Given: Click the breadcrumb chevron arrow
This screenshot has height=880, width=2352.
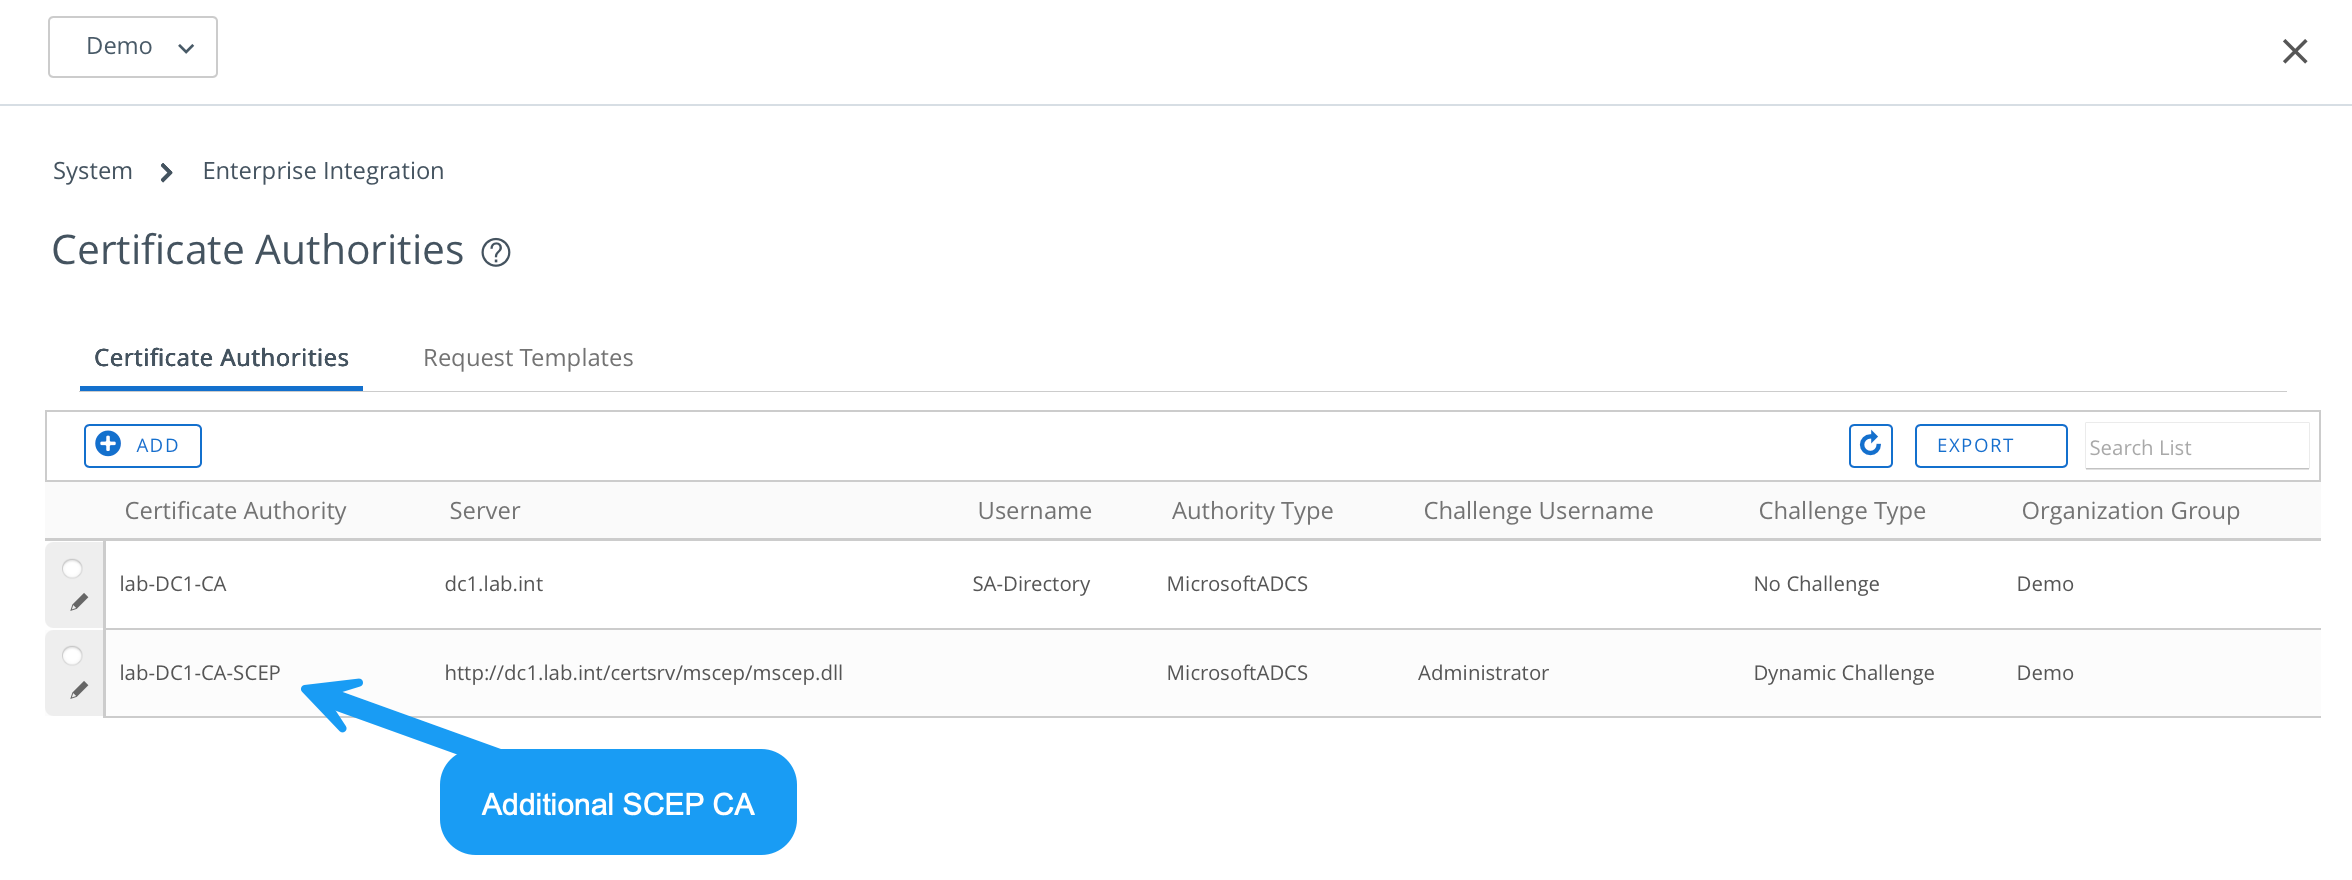Looking at the screenshot, I should tap(167, 173).
